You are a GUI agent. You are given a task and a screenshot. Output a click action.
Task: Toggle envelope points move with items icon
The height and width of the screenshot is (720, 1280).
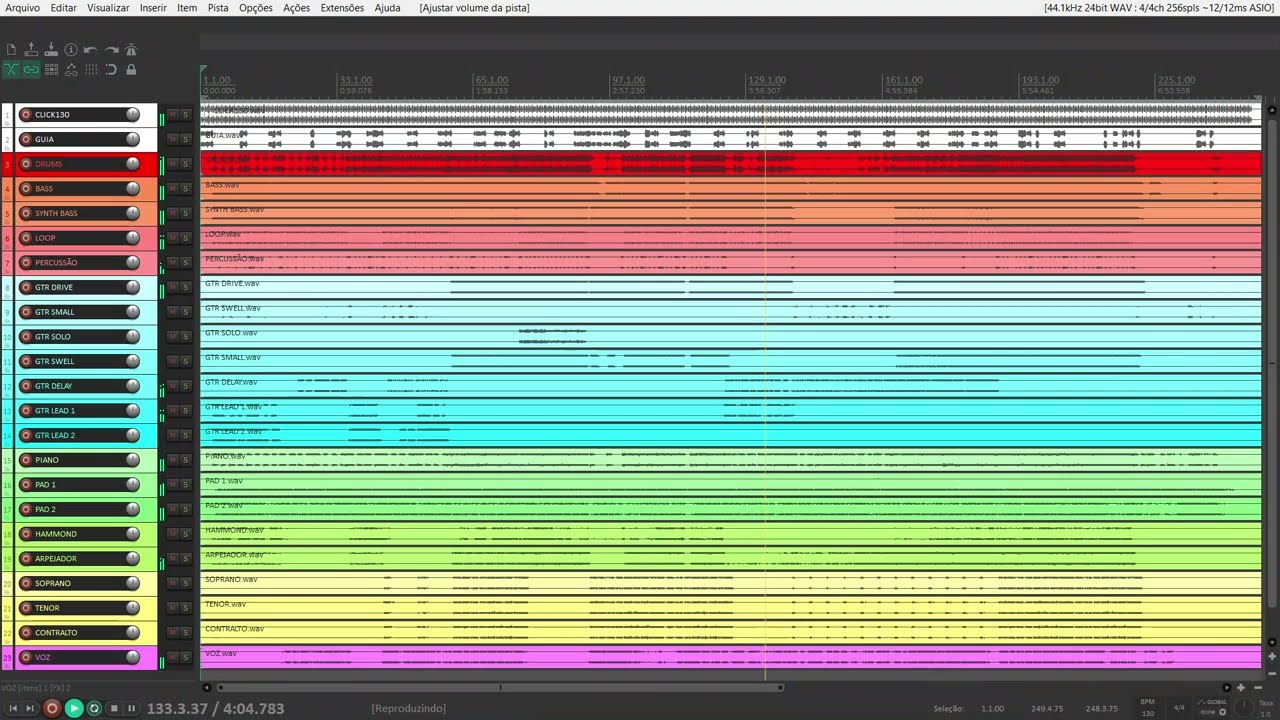(x=71, y=70)
